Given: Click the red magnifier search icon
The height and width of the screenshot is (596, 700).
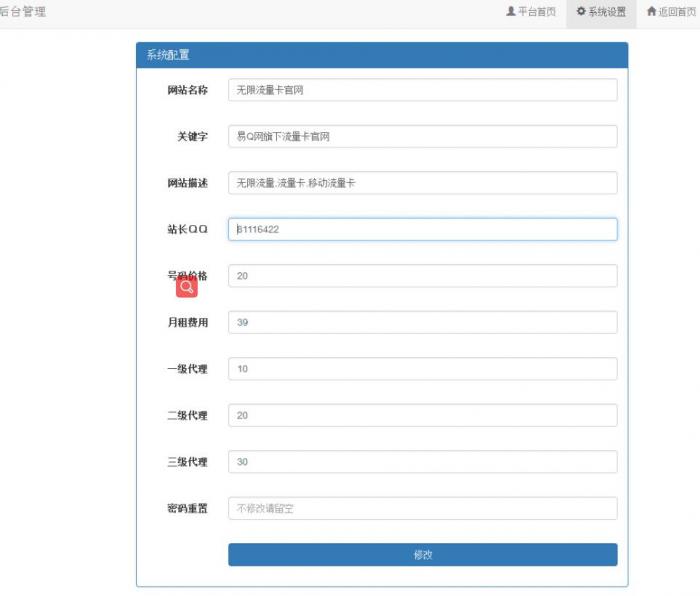Looking at the screenshot, I should pos(187,288).
